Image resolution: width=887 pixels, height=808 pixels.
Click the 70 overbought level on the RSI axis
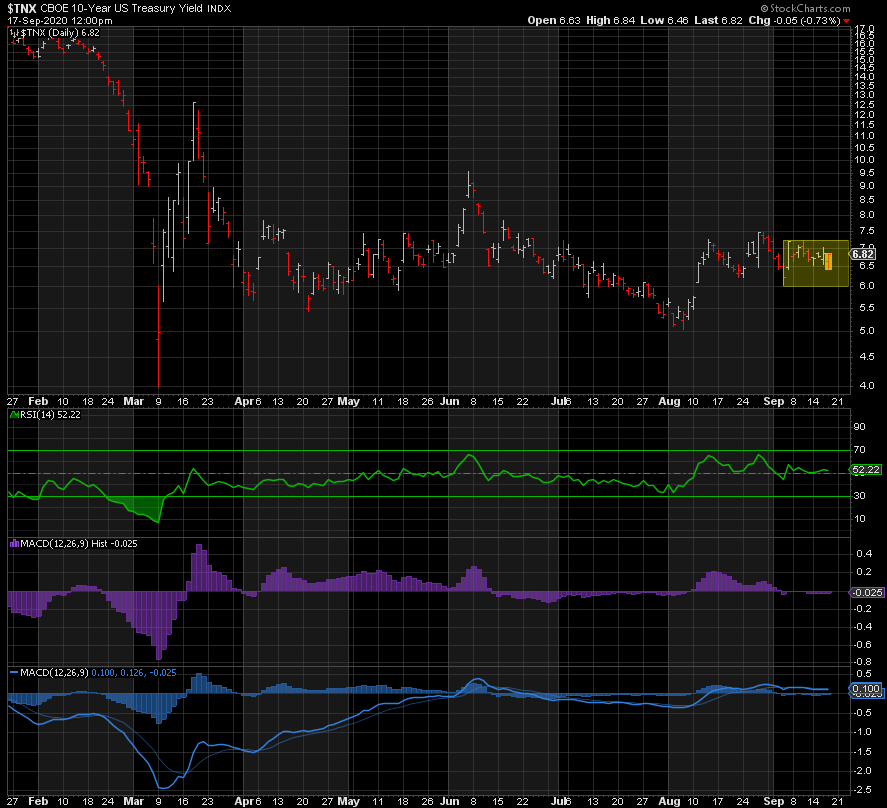point(859,450)
